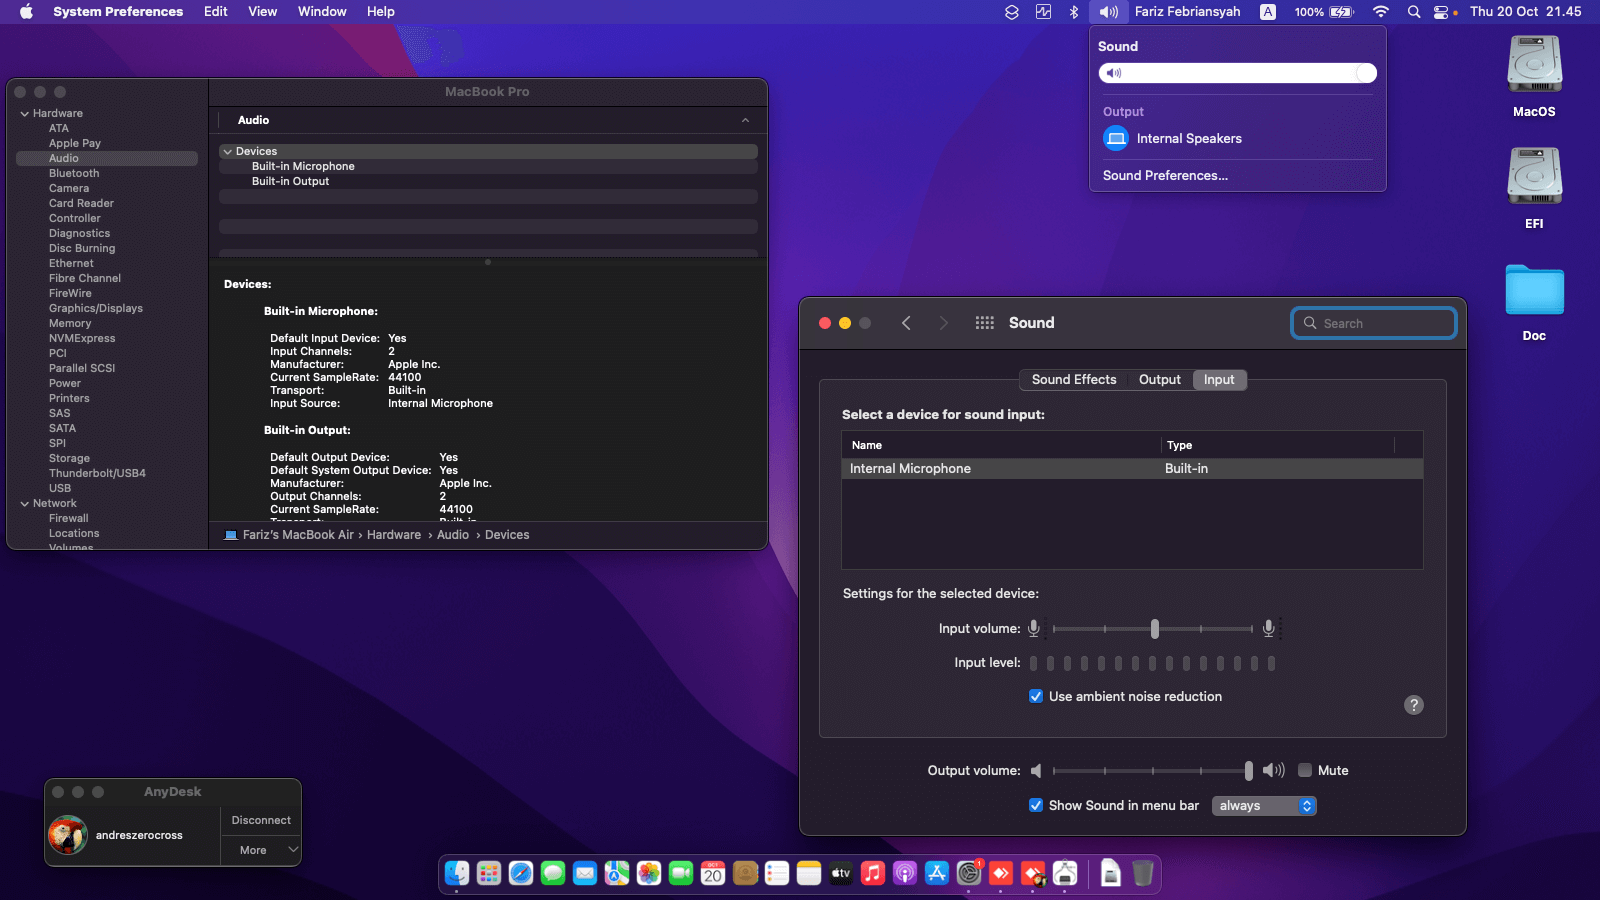Image resolution: width=1600 pixels, height=900 pixels.
Task: Open the Apple menu
Action: (27, 12)
